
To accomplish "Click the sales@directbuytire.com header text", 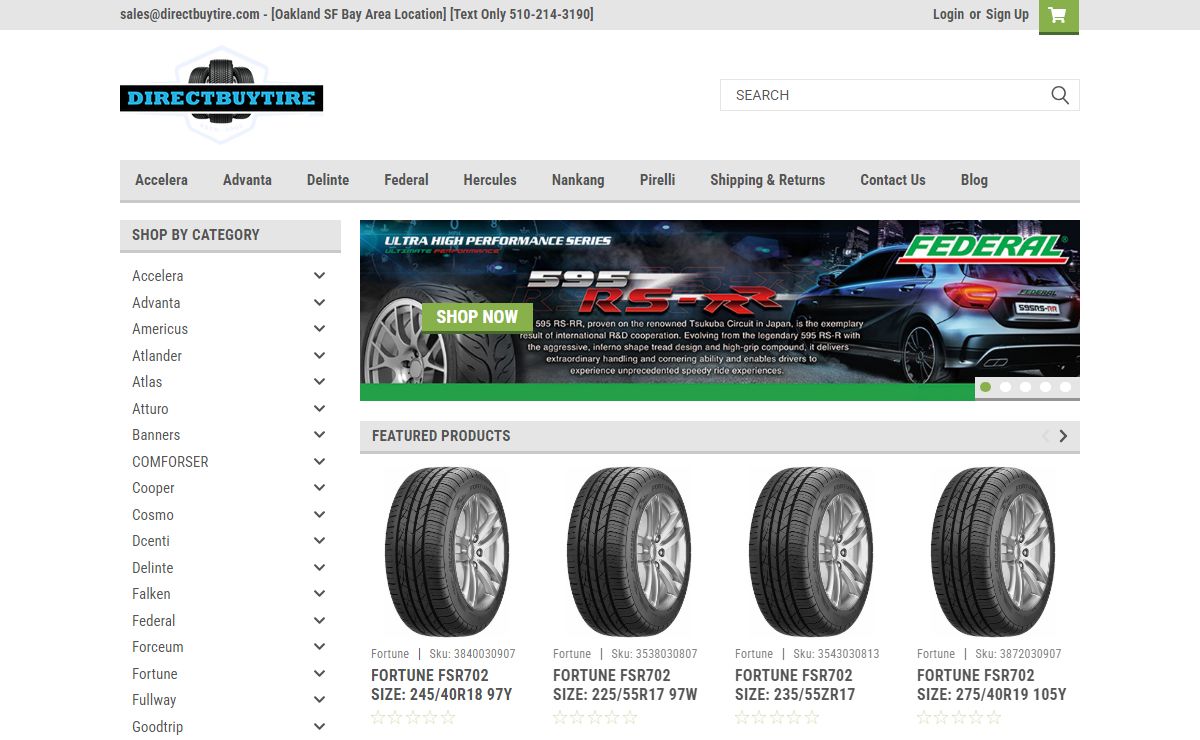I will coord(190,14).
